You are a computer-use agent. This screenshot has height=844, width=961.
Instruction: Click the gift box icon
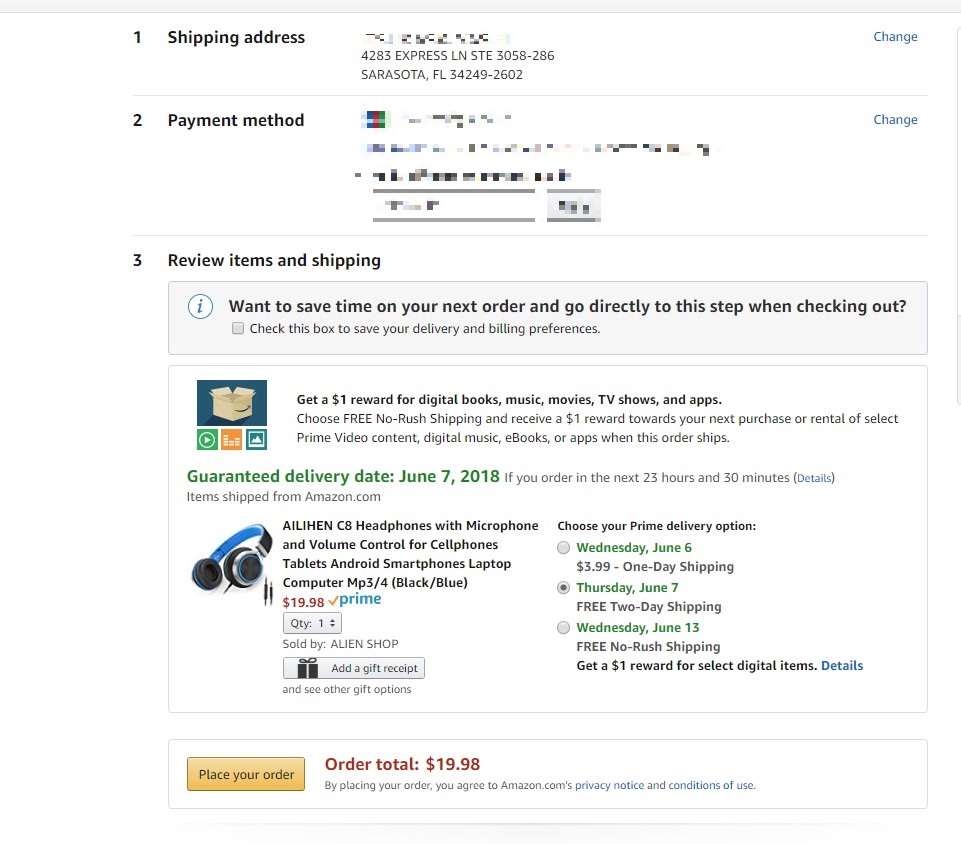point(308,668)
